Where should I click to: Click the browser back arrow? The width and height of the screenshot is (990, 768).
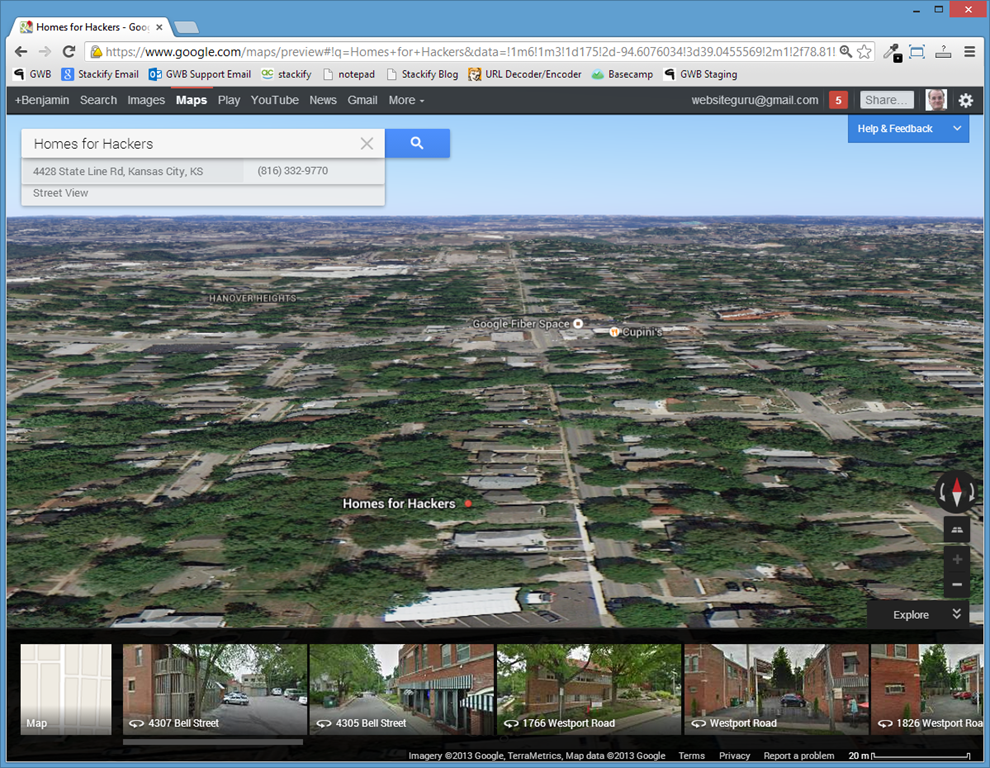pos(21,52)
